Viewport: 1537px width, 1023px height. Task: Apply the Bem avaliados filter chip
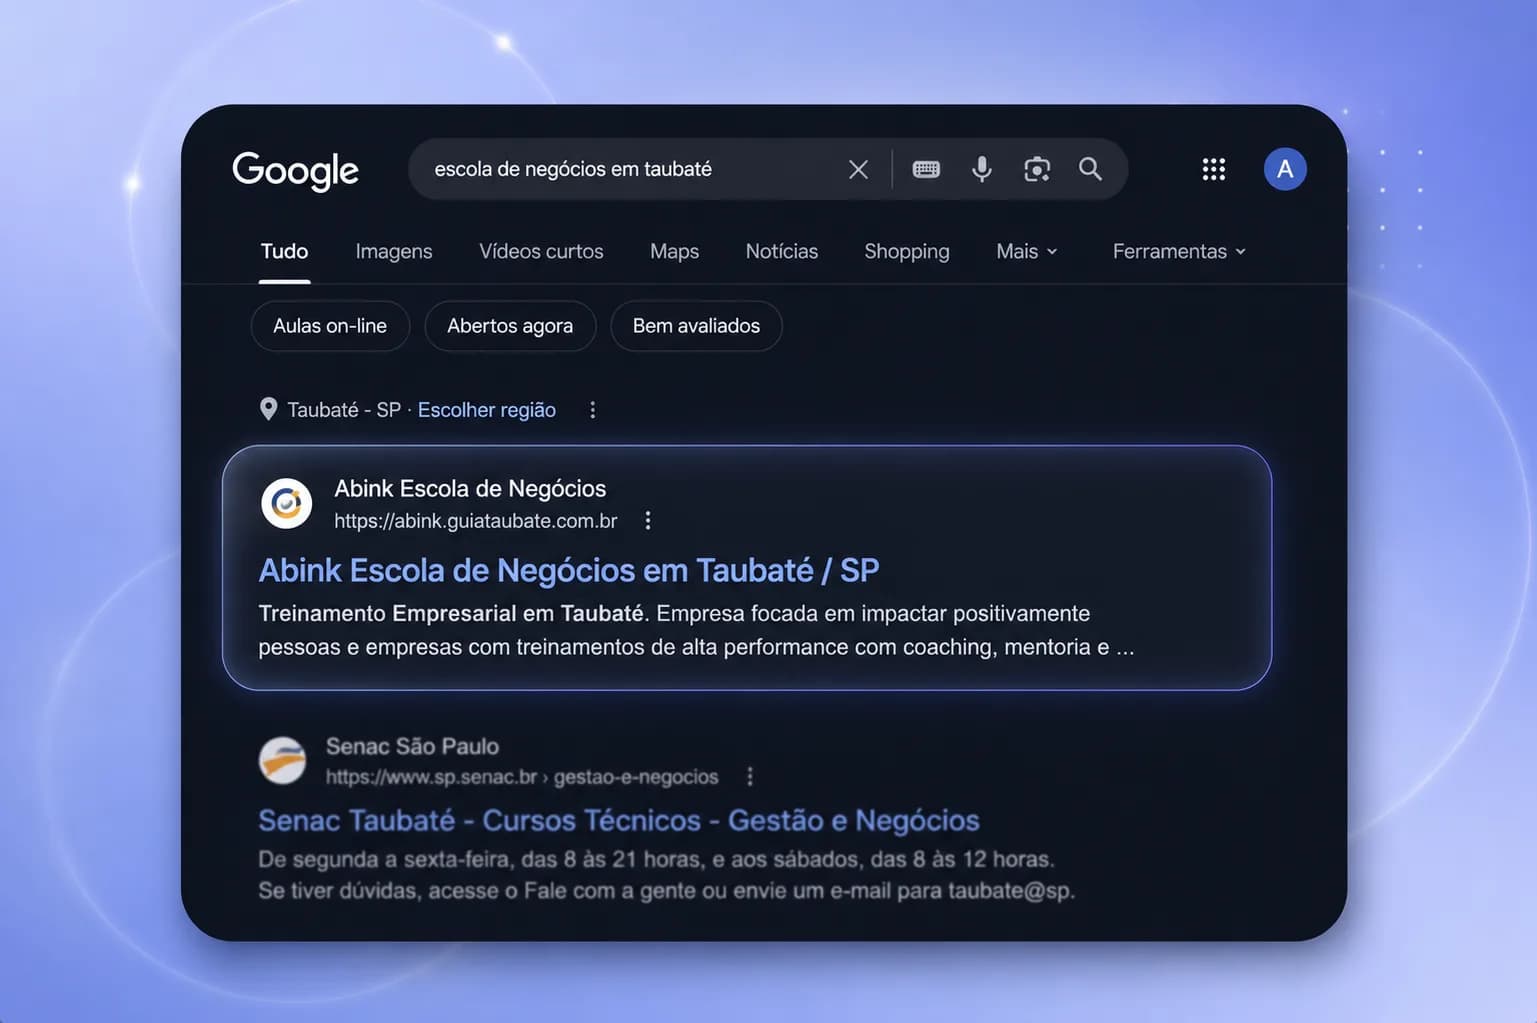coord(696,326)
